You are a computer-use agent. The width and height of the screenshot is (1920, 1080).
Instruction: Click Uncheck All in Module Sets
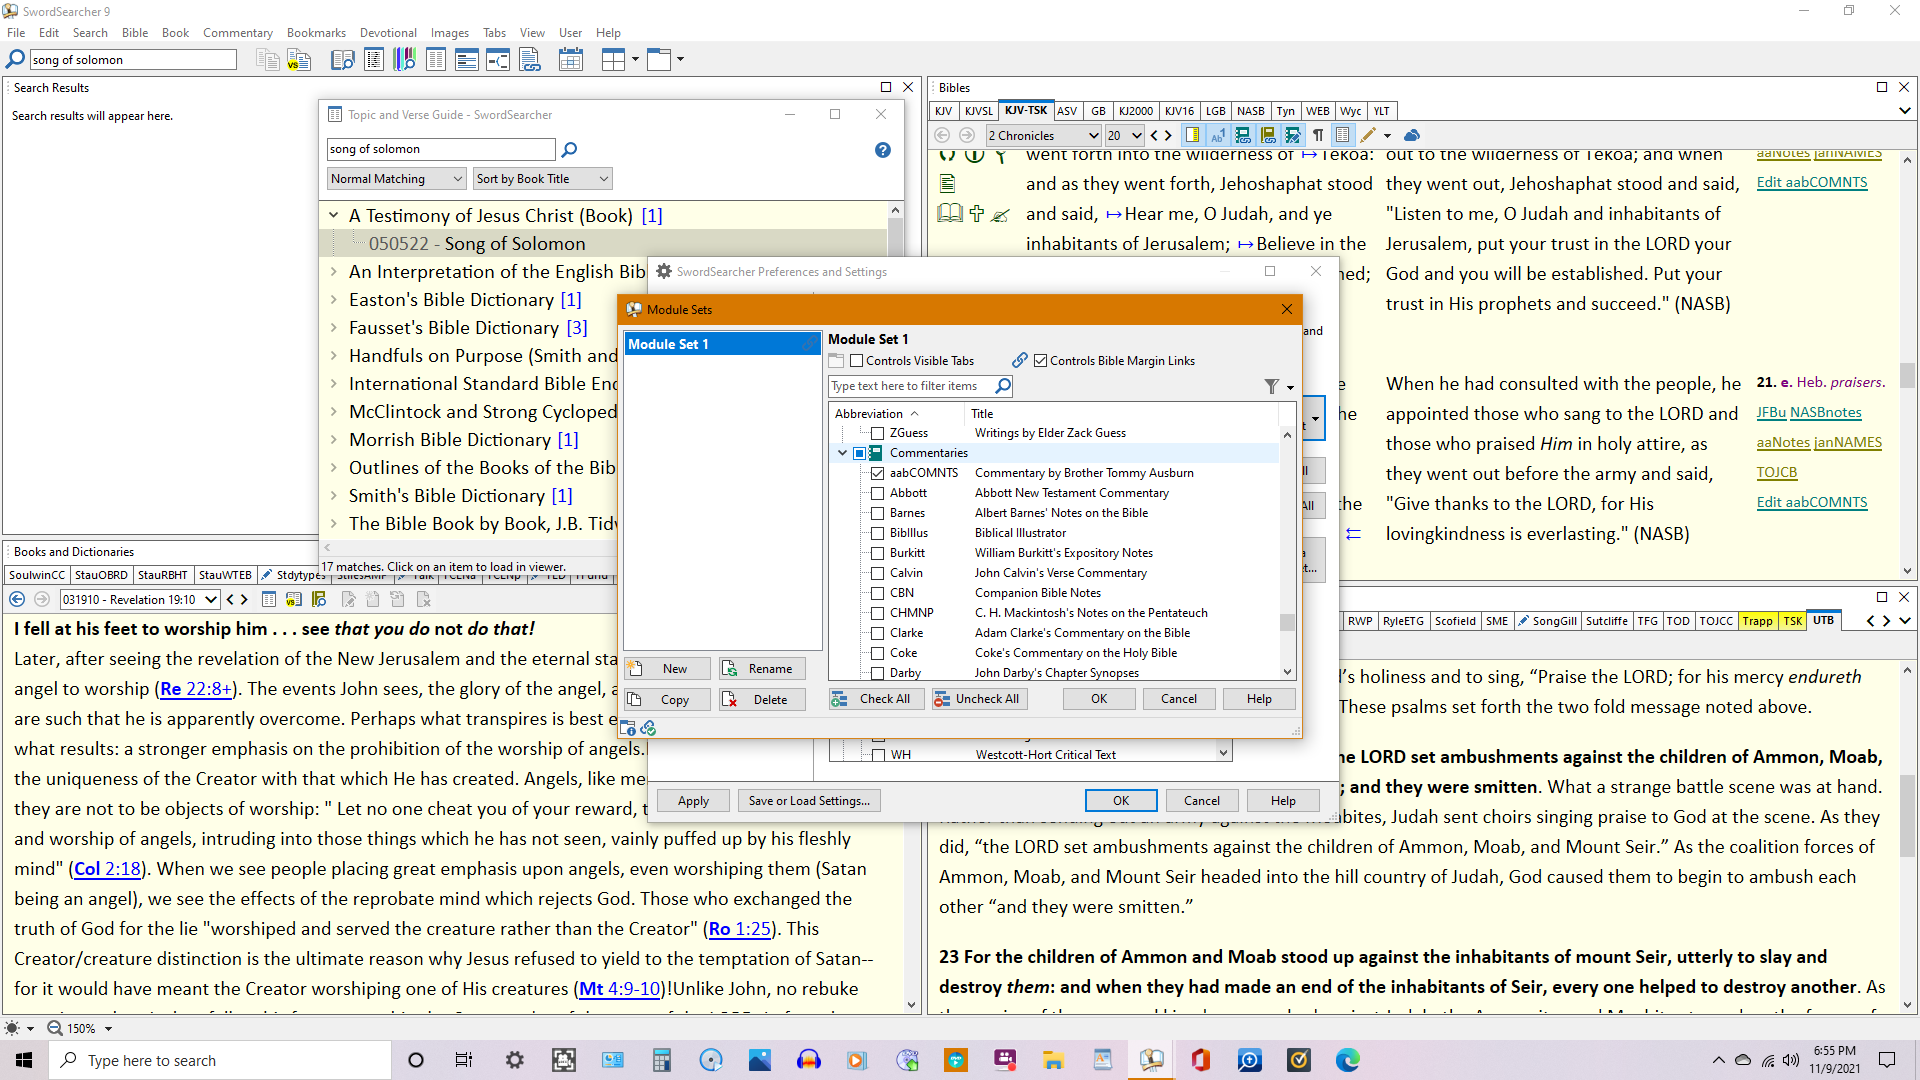click(x=979, y=699)
